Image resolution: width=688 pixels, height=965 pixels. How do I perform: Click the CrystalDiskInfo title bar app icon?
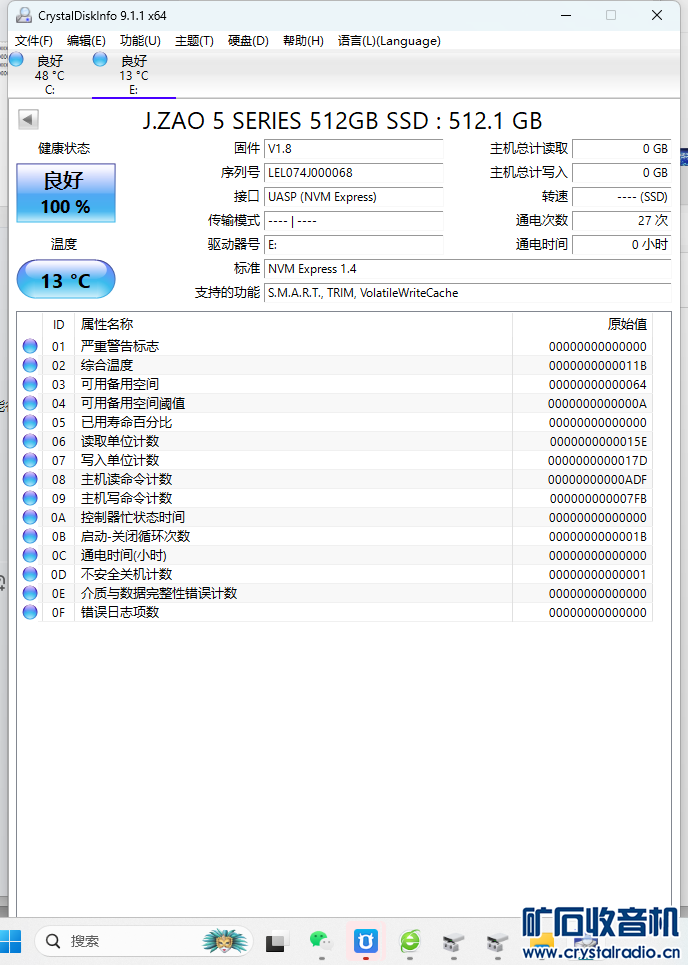point(23,15)
